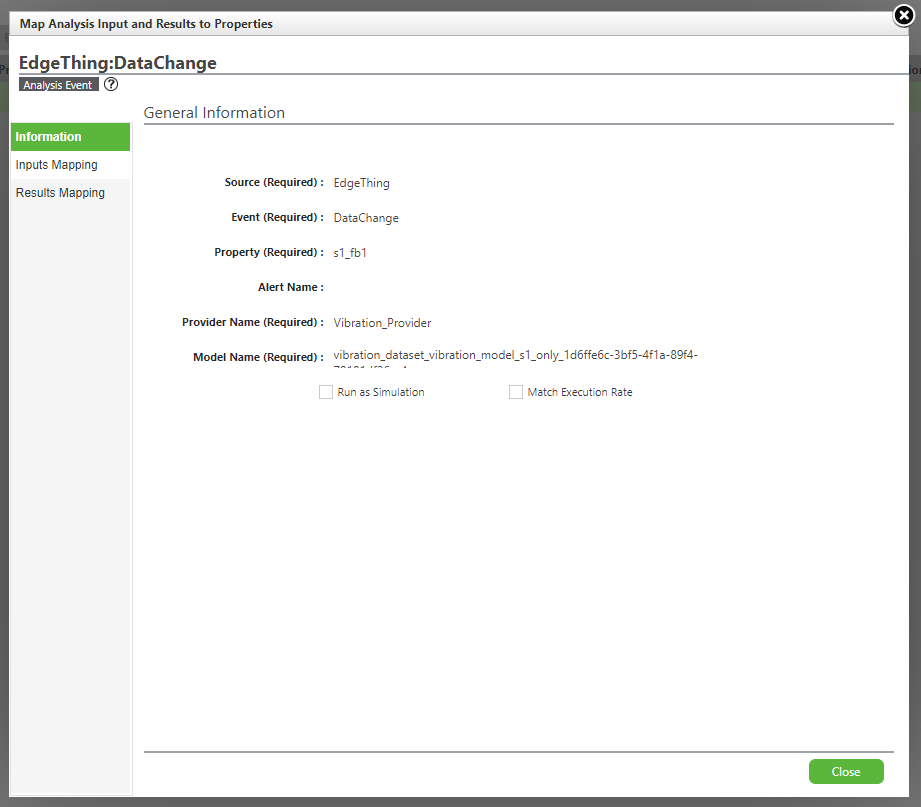Click the green Close button
Image resolution: width=921 pixels, height=807 pixels.
pyautogui.click(x=846, y=771)
